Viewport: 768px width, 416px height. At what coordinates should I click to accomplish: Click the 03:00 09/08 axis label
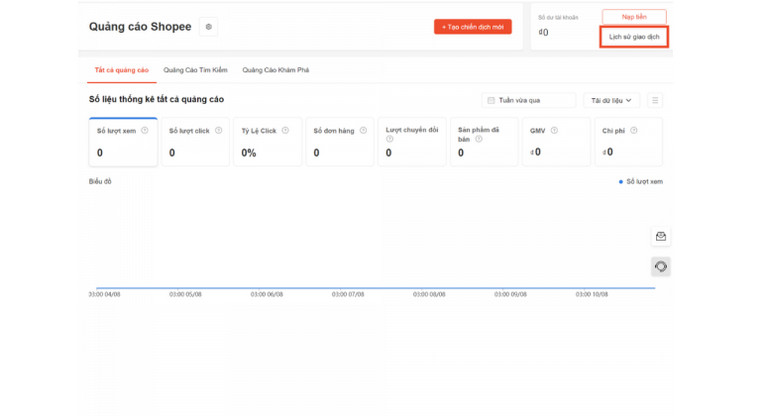pos(510,294)
